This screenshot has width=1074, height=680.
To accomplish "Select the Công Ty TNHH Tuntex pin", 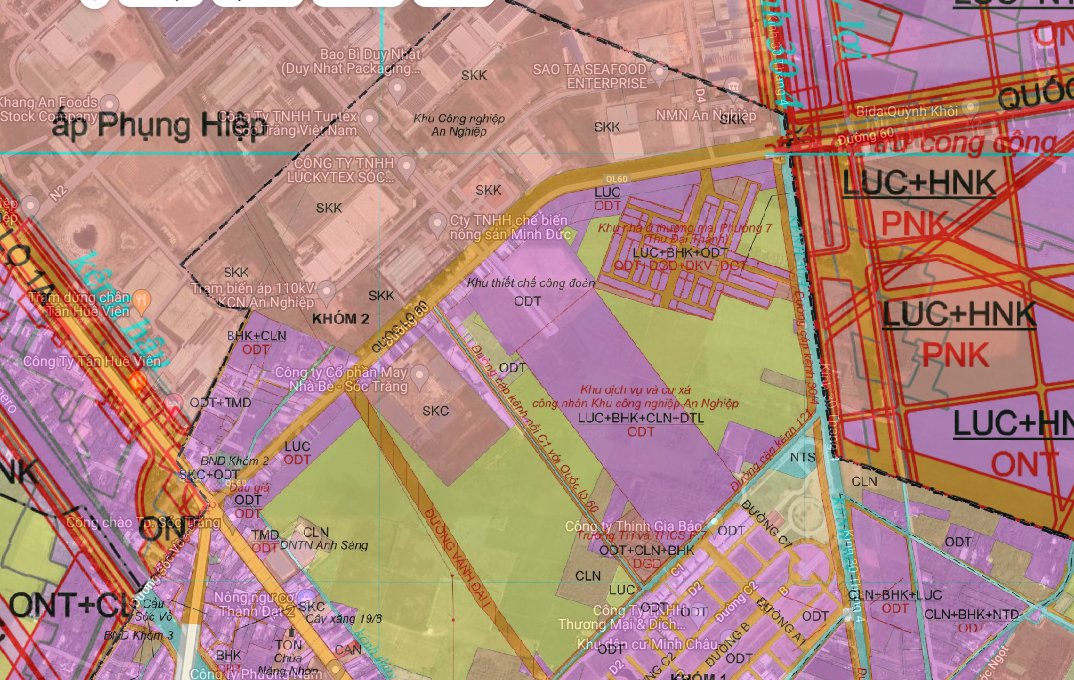I will pyautogui.click(x=369, y=120).
